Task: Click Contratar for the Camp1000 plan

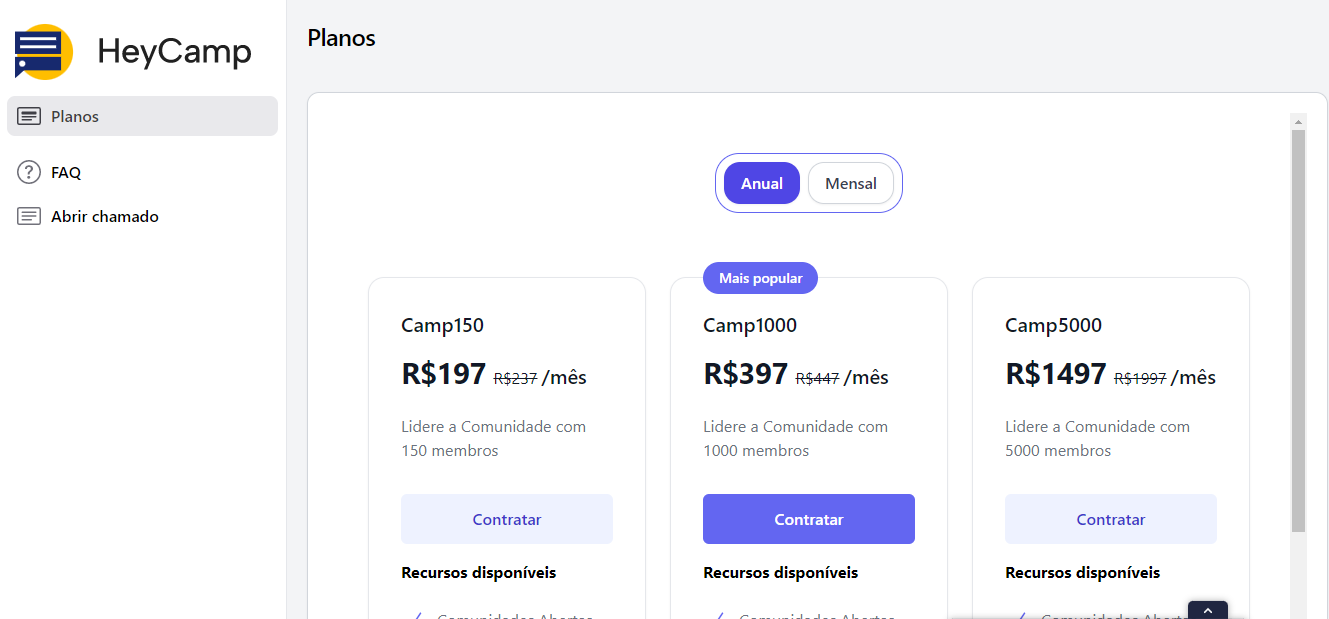Action: point(808,520)
